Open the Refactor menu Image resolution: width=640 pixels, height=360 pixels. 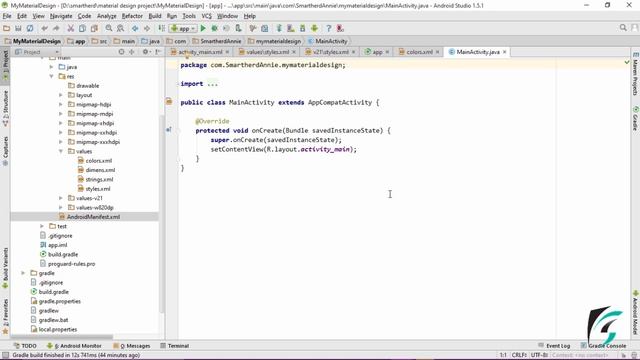[x=132, y=16]
